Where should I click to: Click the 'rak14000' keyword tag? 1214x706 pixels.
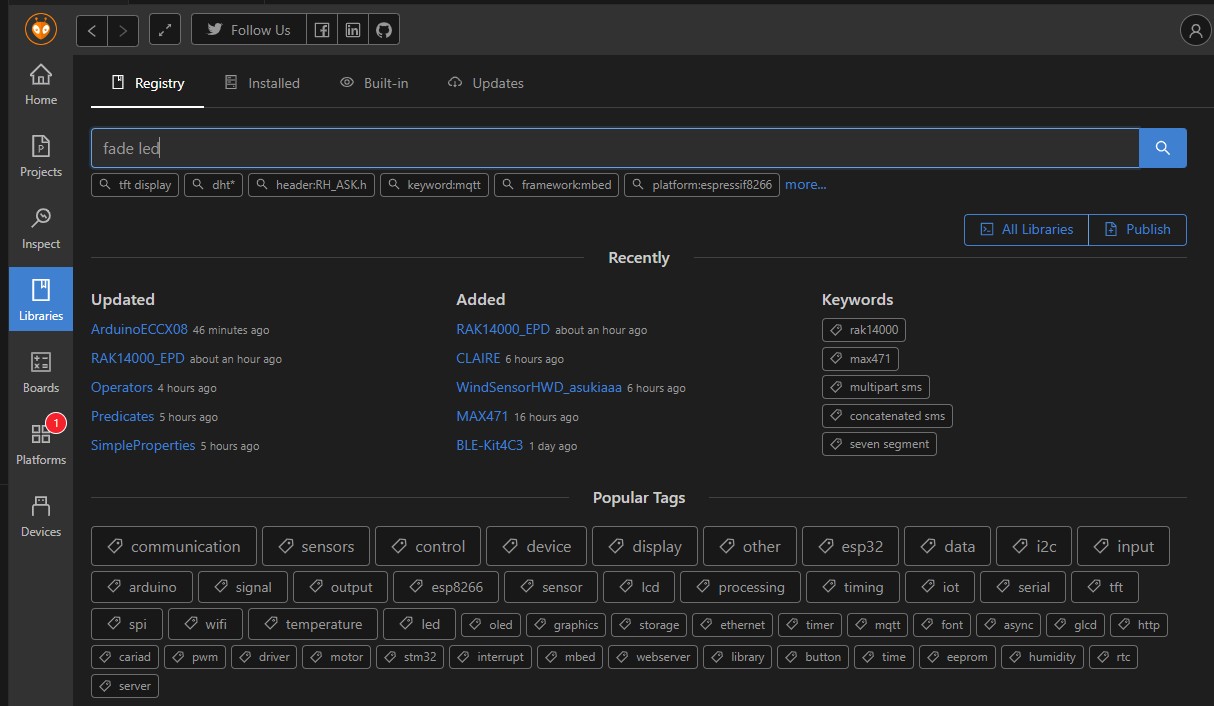point(864,329)
